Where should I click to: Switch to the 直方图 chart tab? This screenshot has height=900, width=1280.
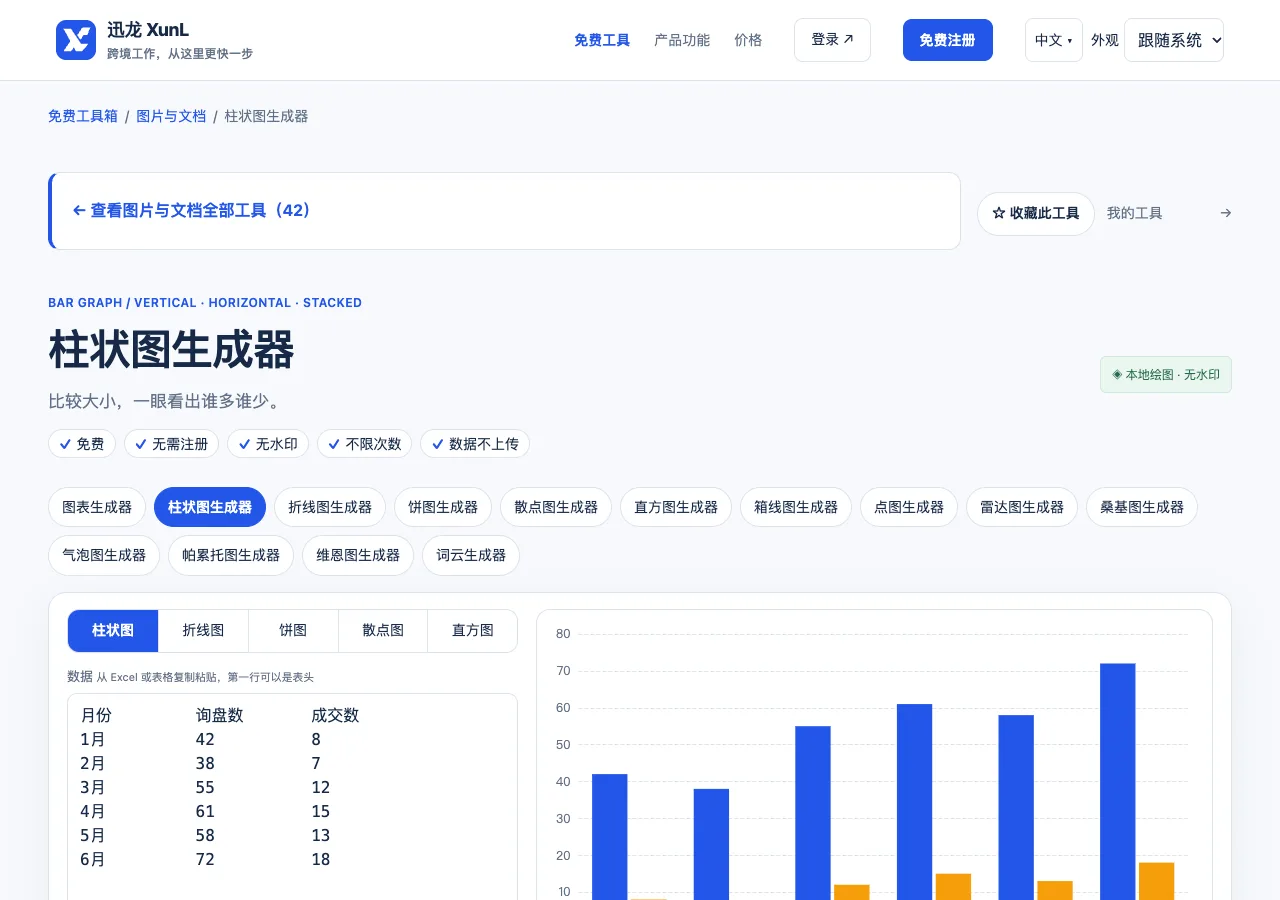pos(473,631)
